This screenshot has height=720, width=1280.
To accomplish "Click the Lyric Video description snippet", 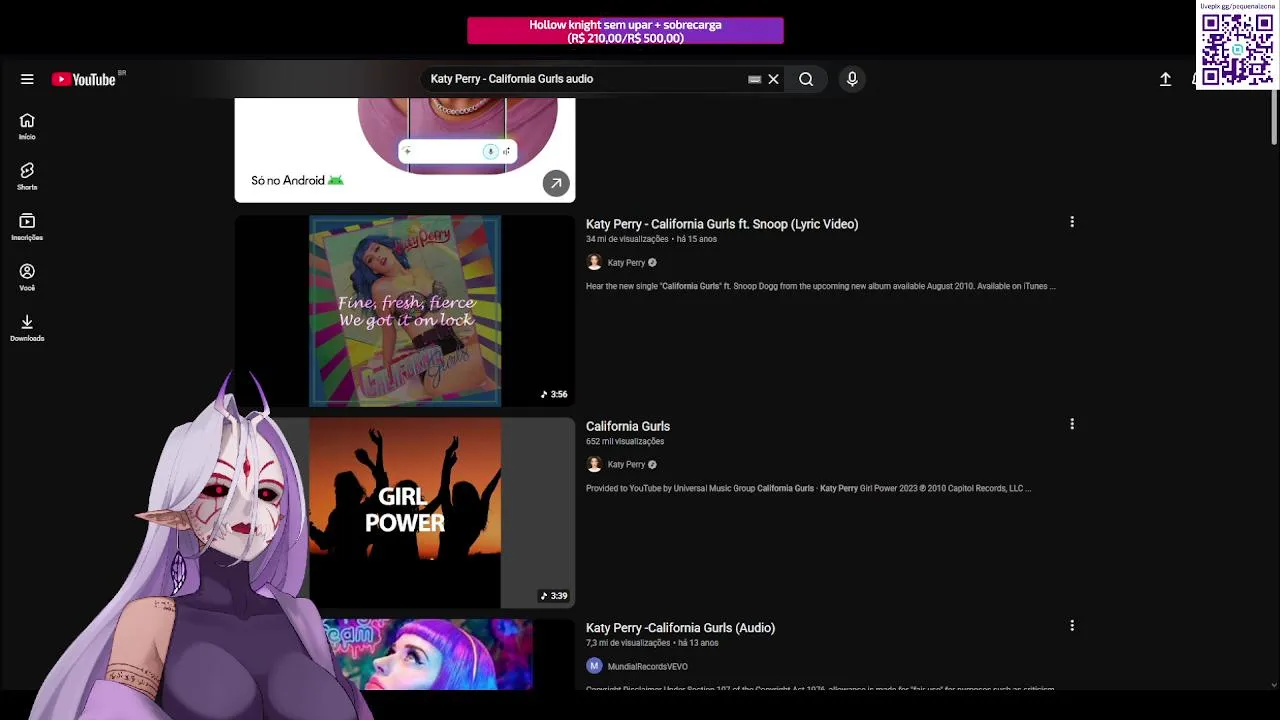I will pyautogui.click(x=820, y=286).
